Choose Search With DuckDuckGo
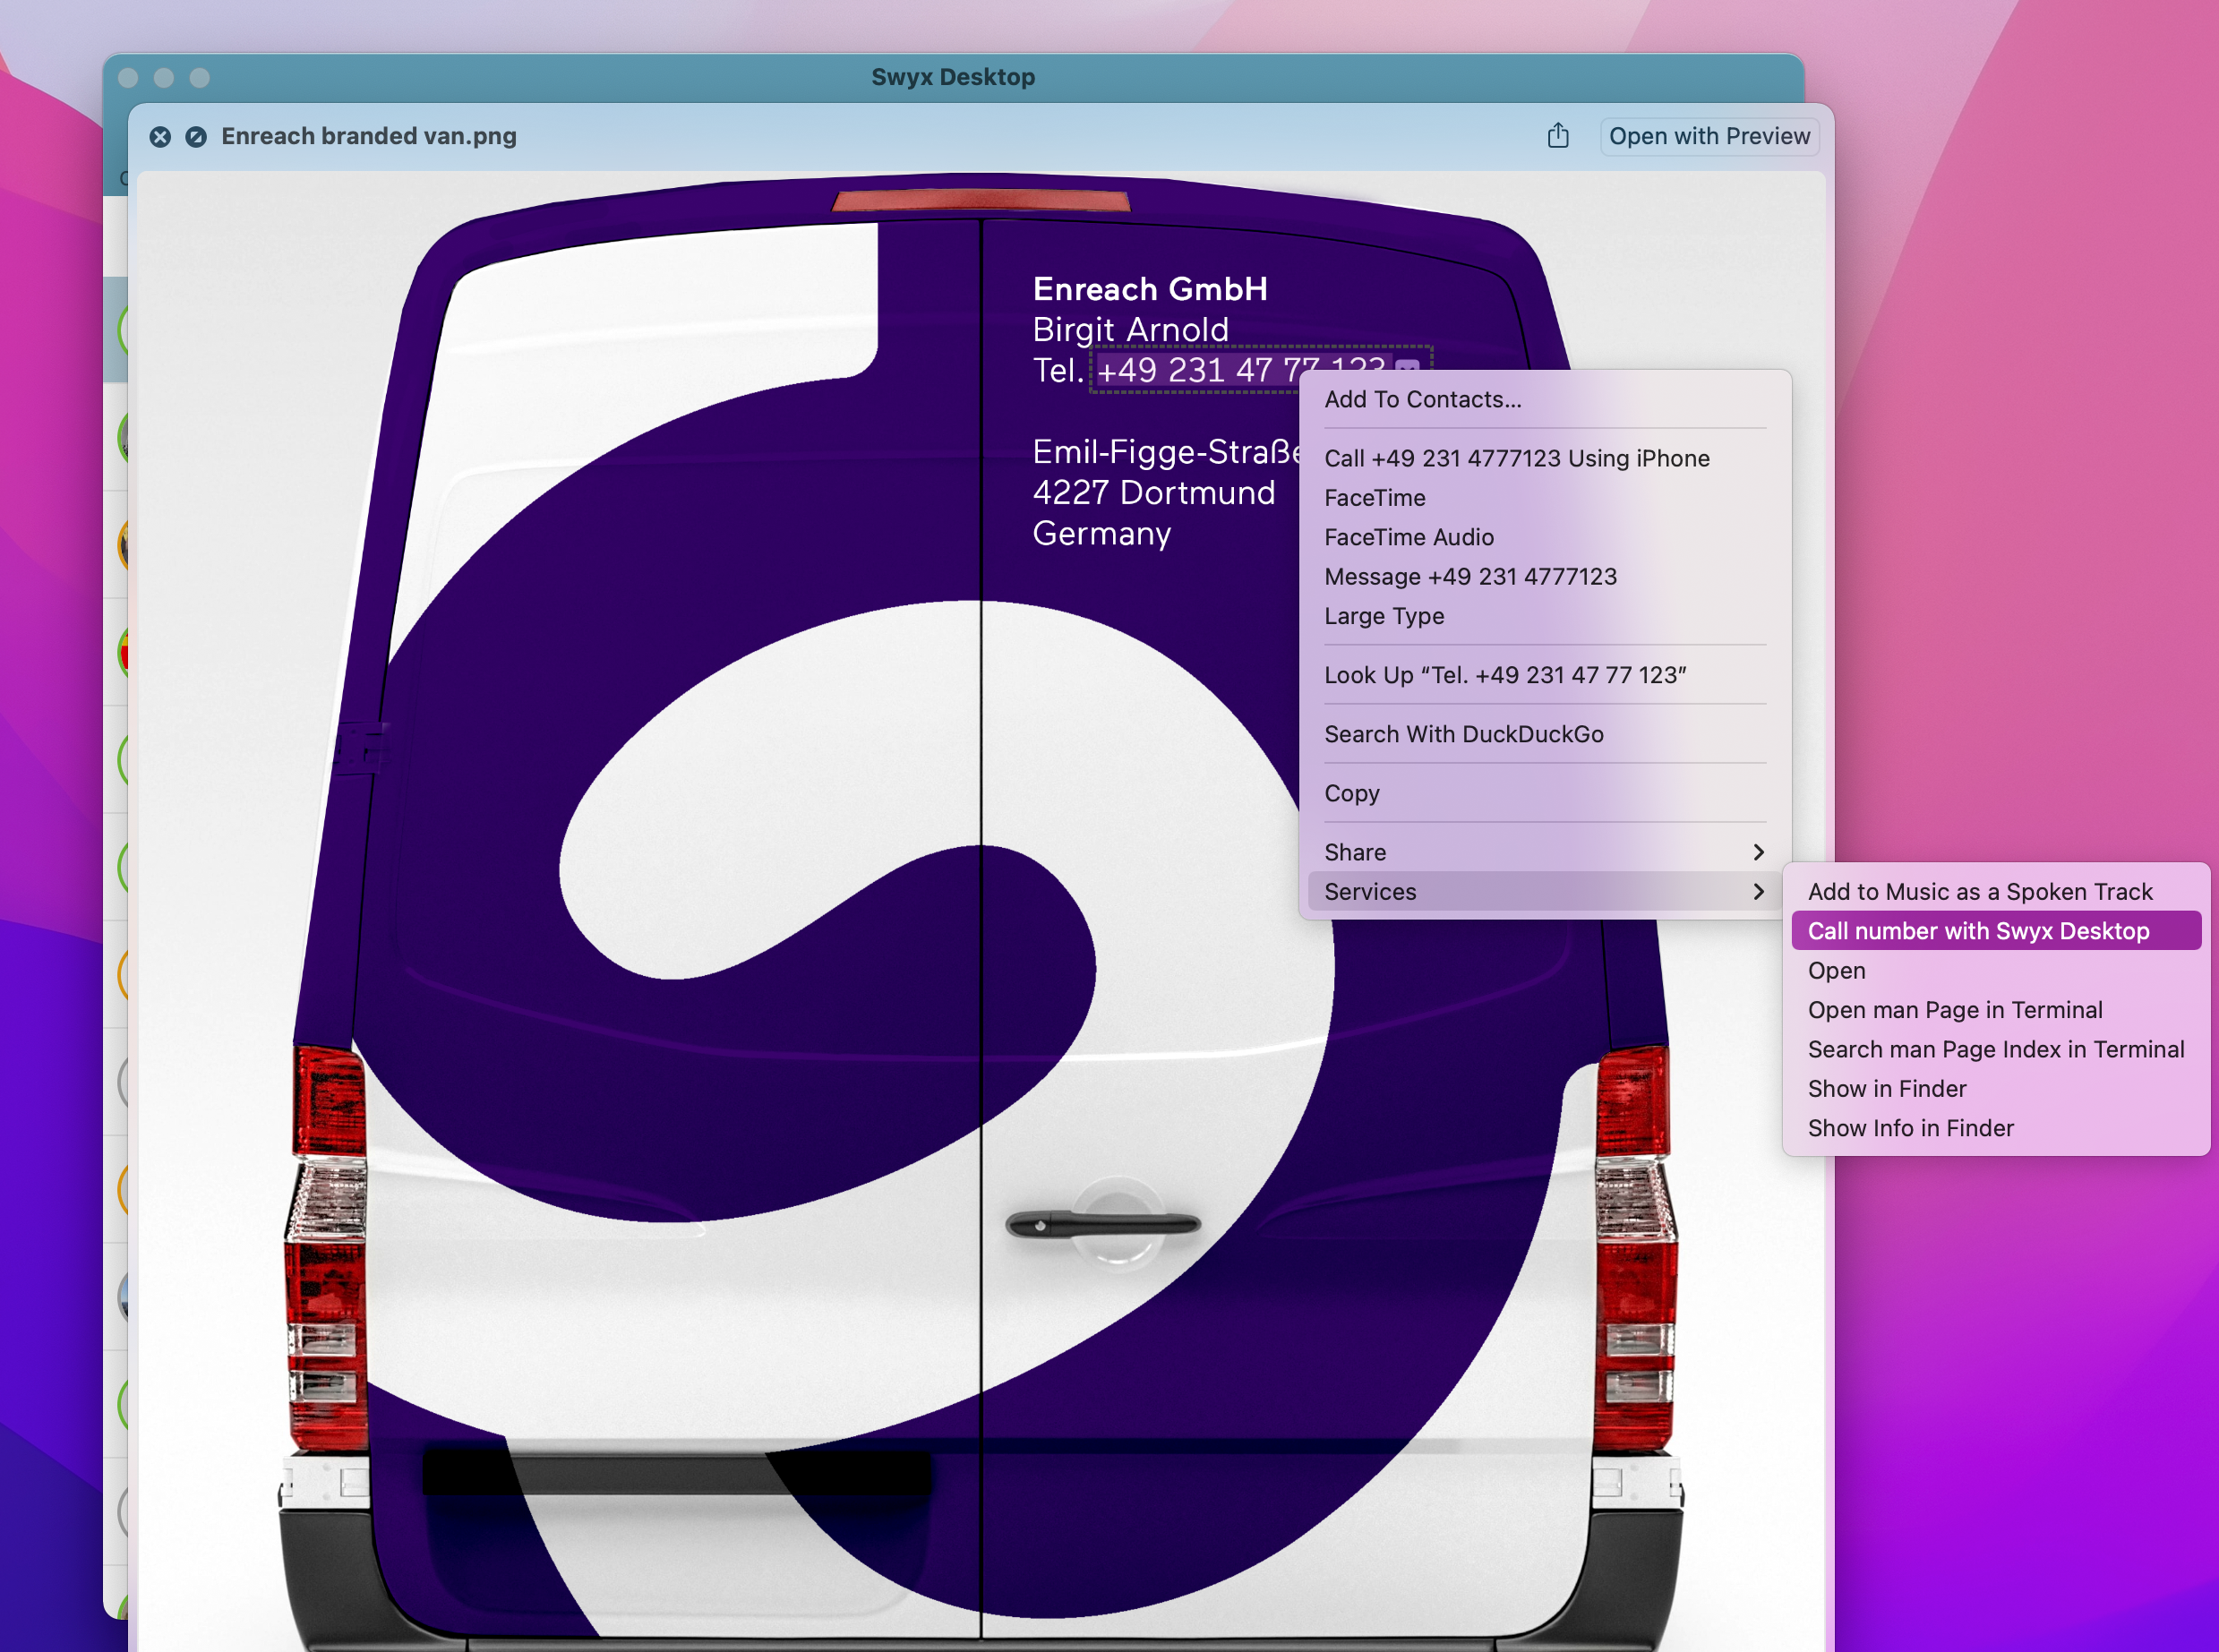The width and height of the screenshot is (2219, 1652). tap(1463, 734)
